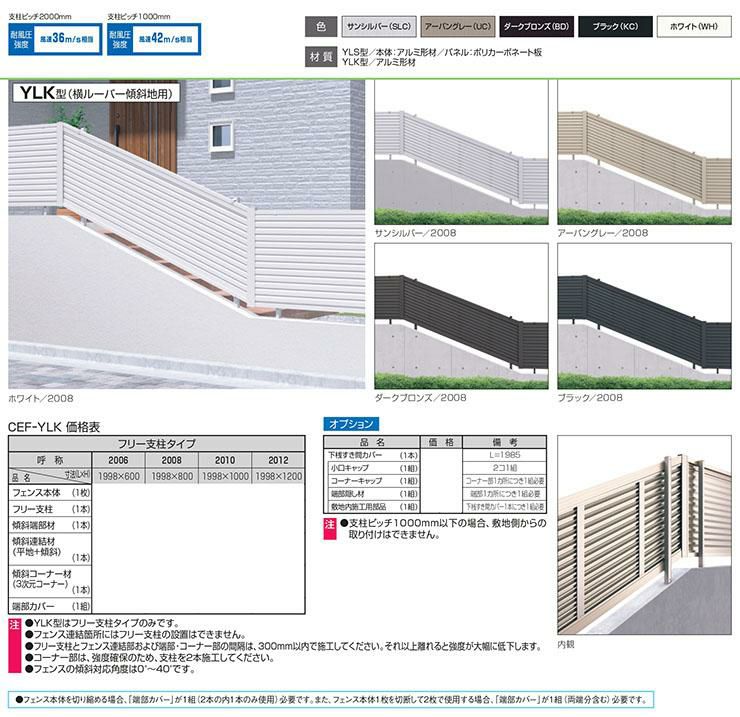
Task: Open the ダークブロンズ/2008 fence photo
Action: [x=460, y=316]
